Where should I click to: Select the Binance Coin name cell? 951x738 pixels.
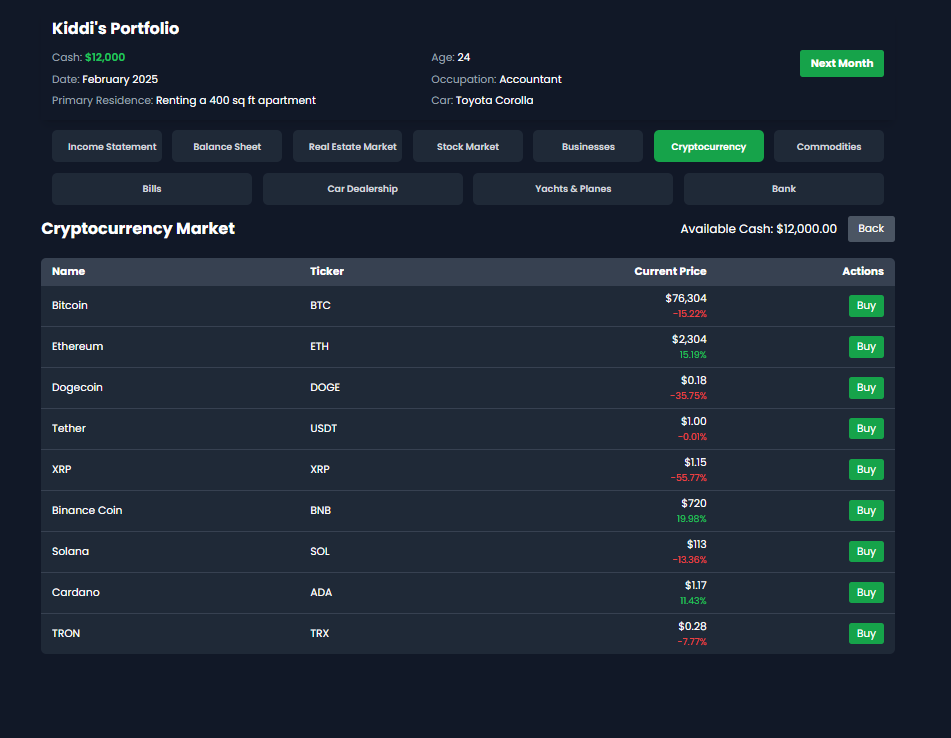[x=87, y=510]
